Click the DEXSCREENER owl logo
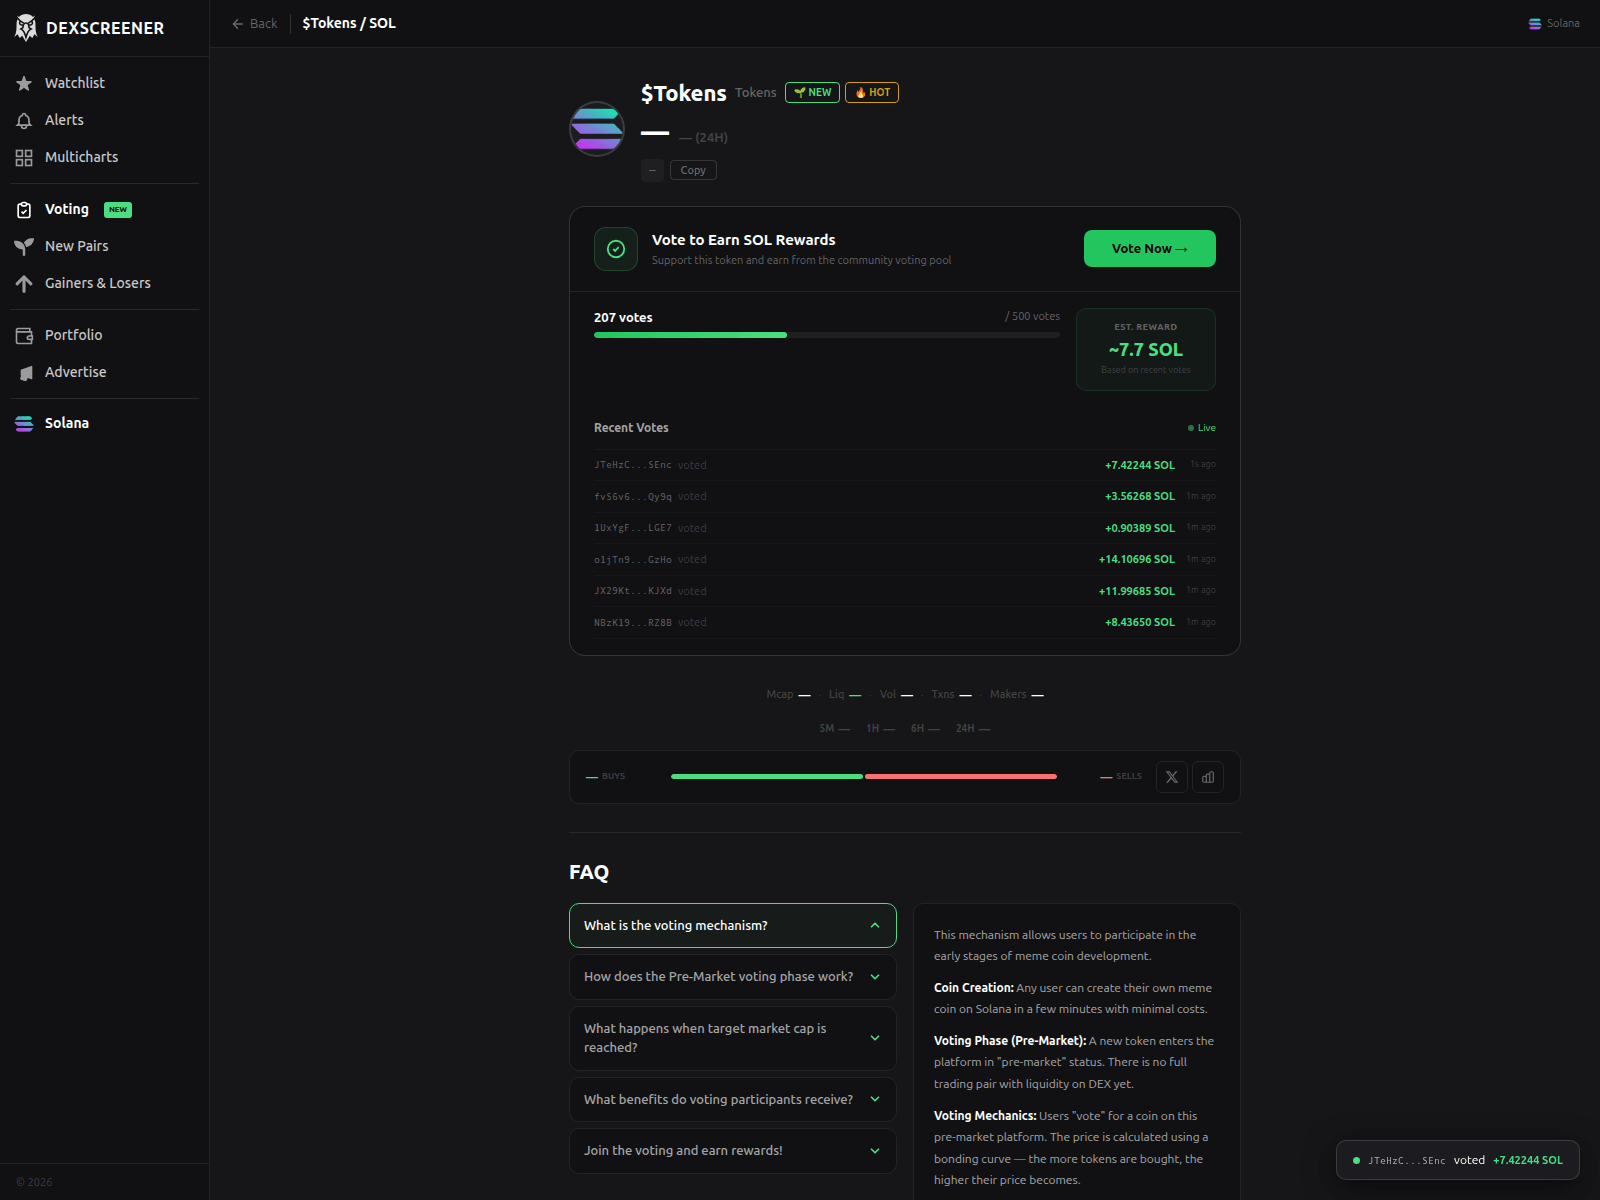1600x1200 pixels. click(x=26, y=28)
